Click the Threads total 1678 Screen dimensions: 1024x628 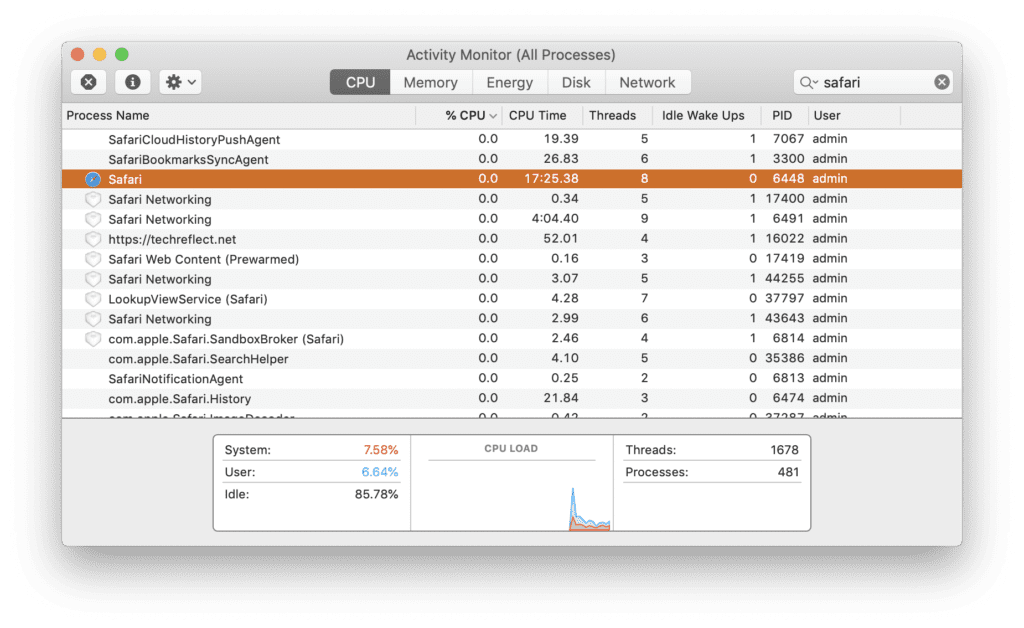point(784,450)
